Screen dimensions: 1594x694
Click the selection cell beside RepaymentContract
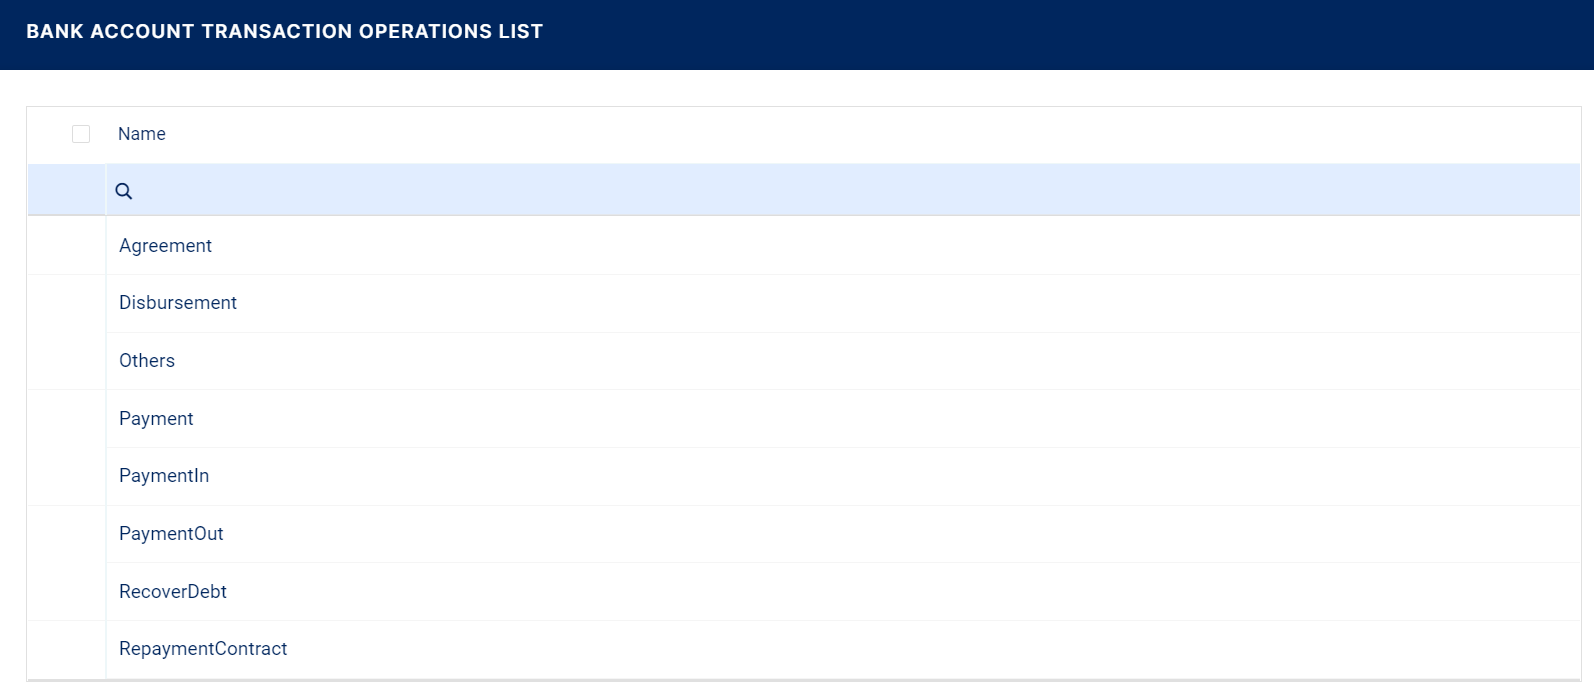(66, 649)
